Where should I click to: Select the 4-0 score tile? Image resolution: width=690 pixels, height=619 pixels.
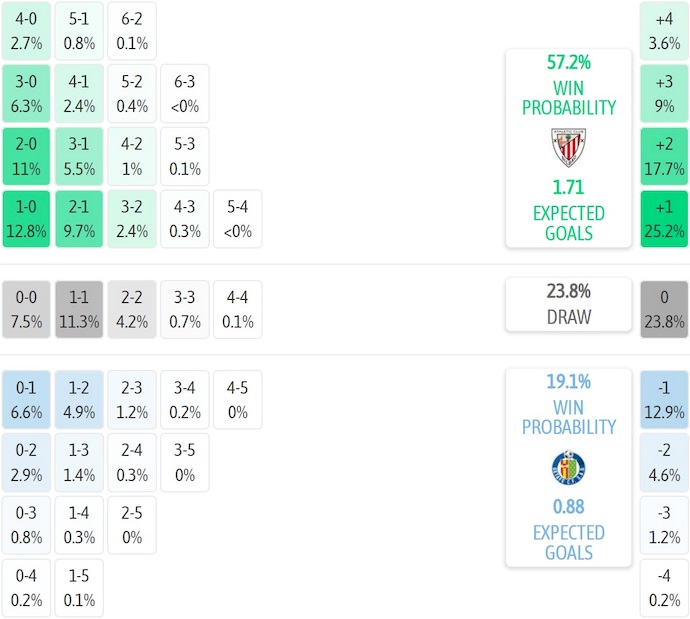27,31
